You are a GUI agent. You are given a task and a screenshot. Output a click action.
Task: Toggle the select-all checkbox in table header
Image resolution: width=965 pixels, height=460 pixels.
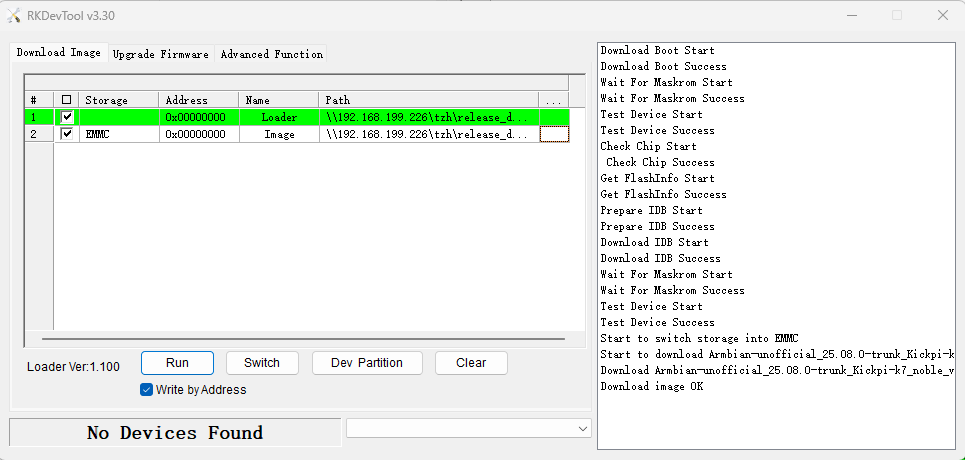tap(67, 100)
